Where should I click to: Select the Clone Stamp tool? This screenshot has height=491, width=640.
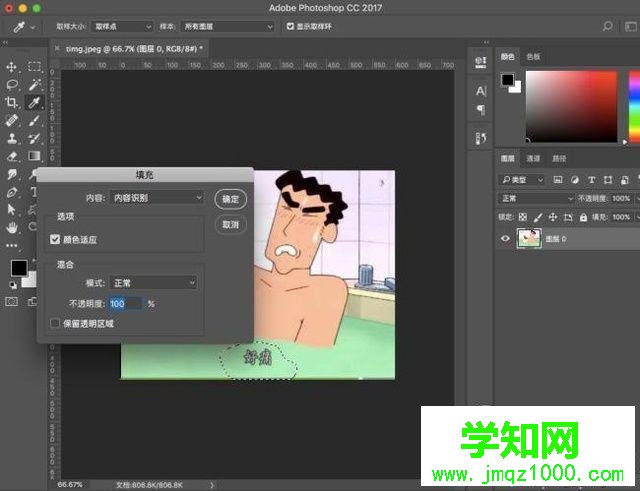[x=11, y=138]
